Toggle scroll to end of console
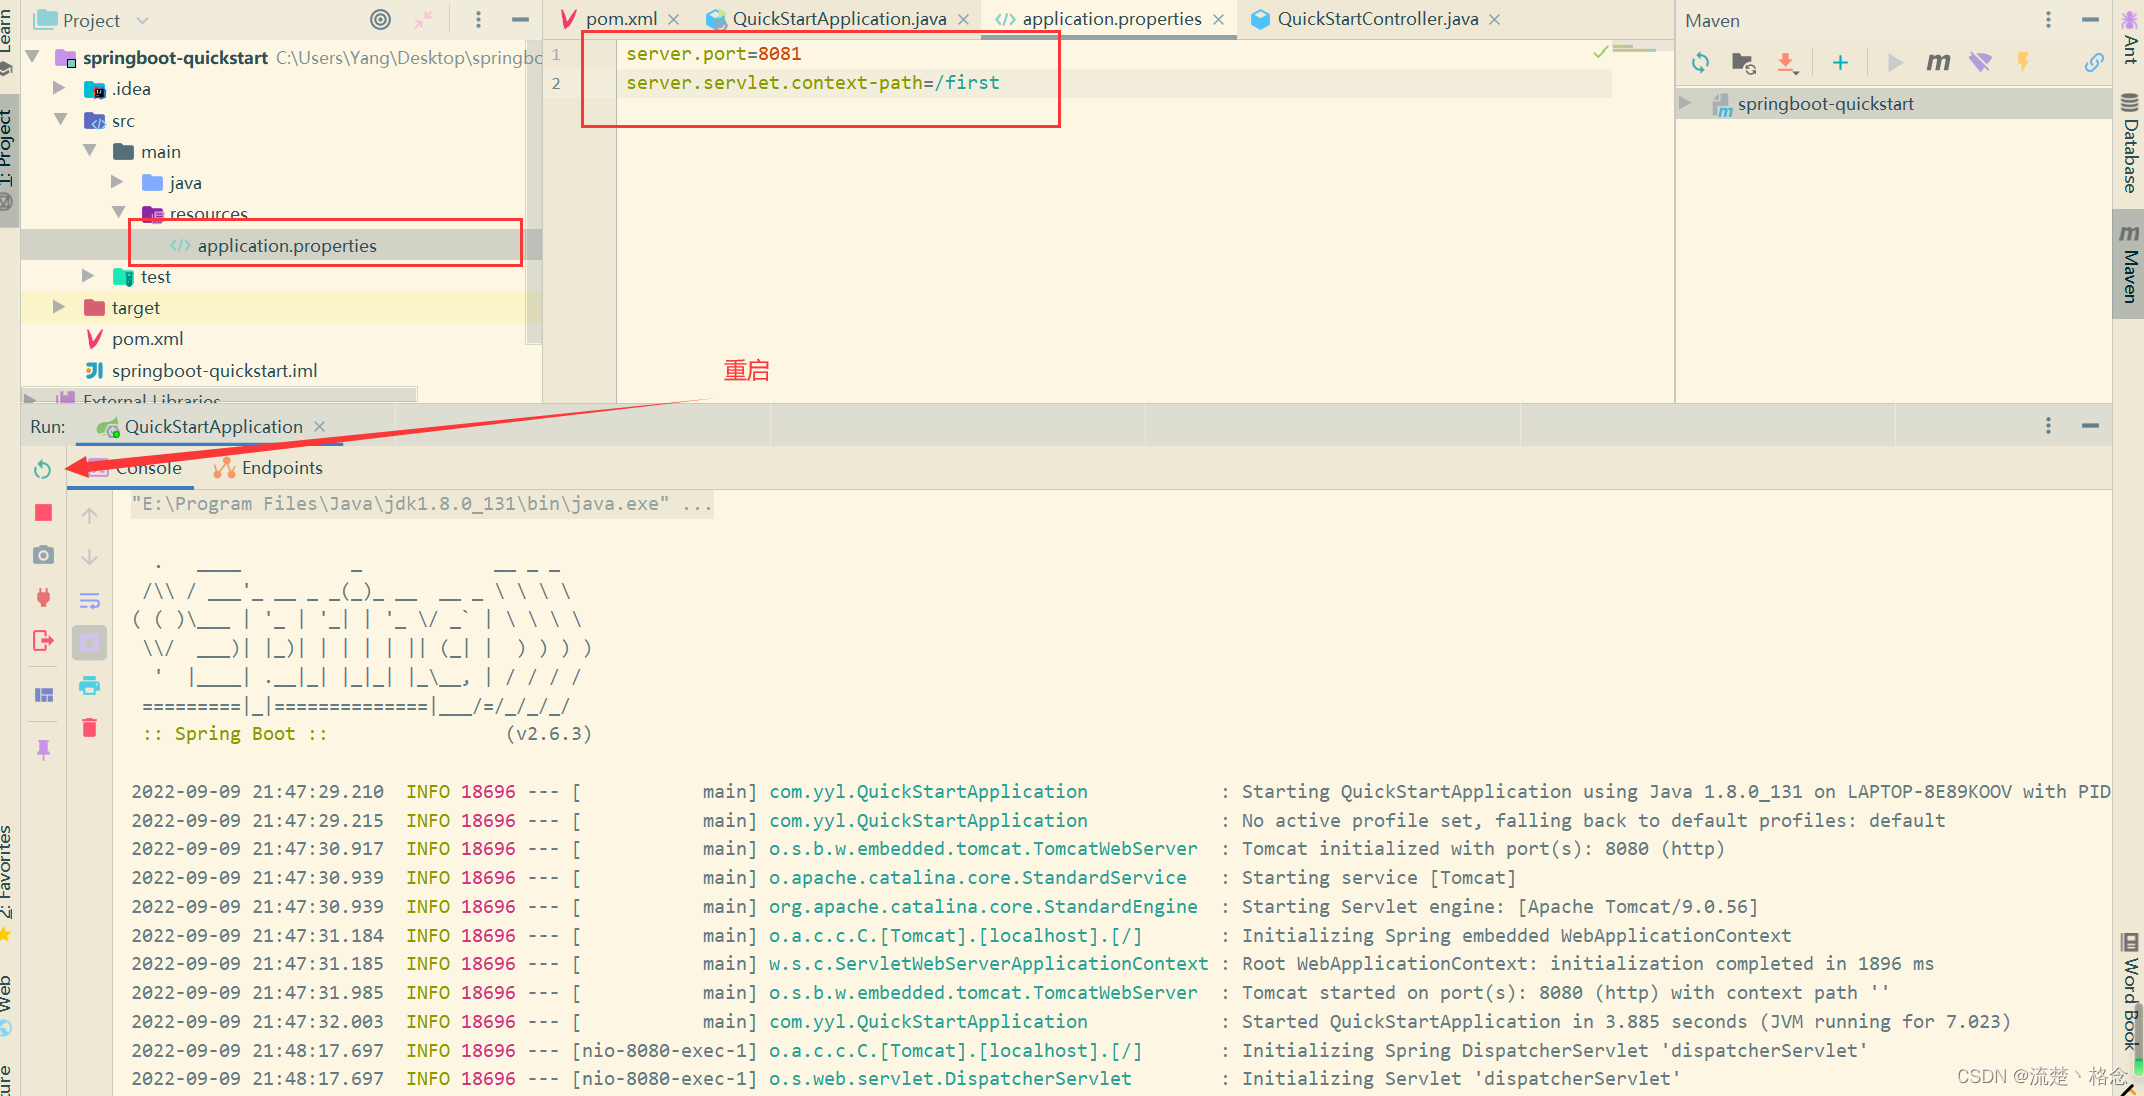 (x=89, y=642)
